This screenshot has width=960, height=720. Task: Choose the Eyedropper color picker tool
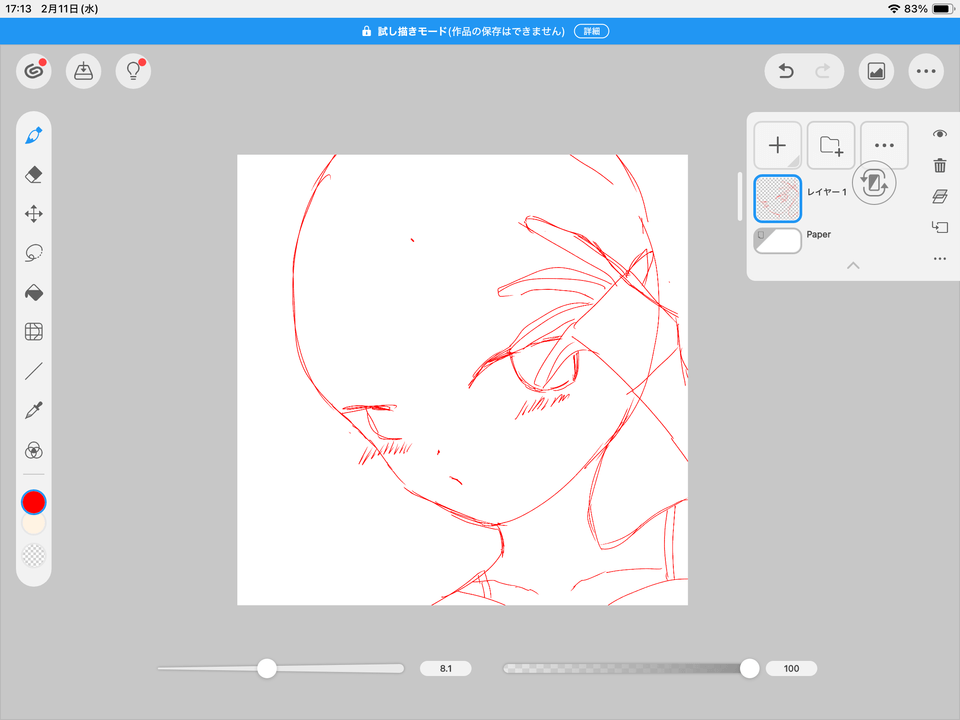coord(34,410)
